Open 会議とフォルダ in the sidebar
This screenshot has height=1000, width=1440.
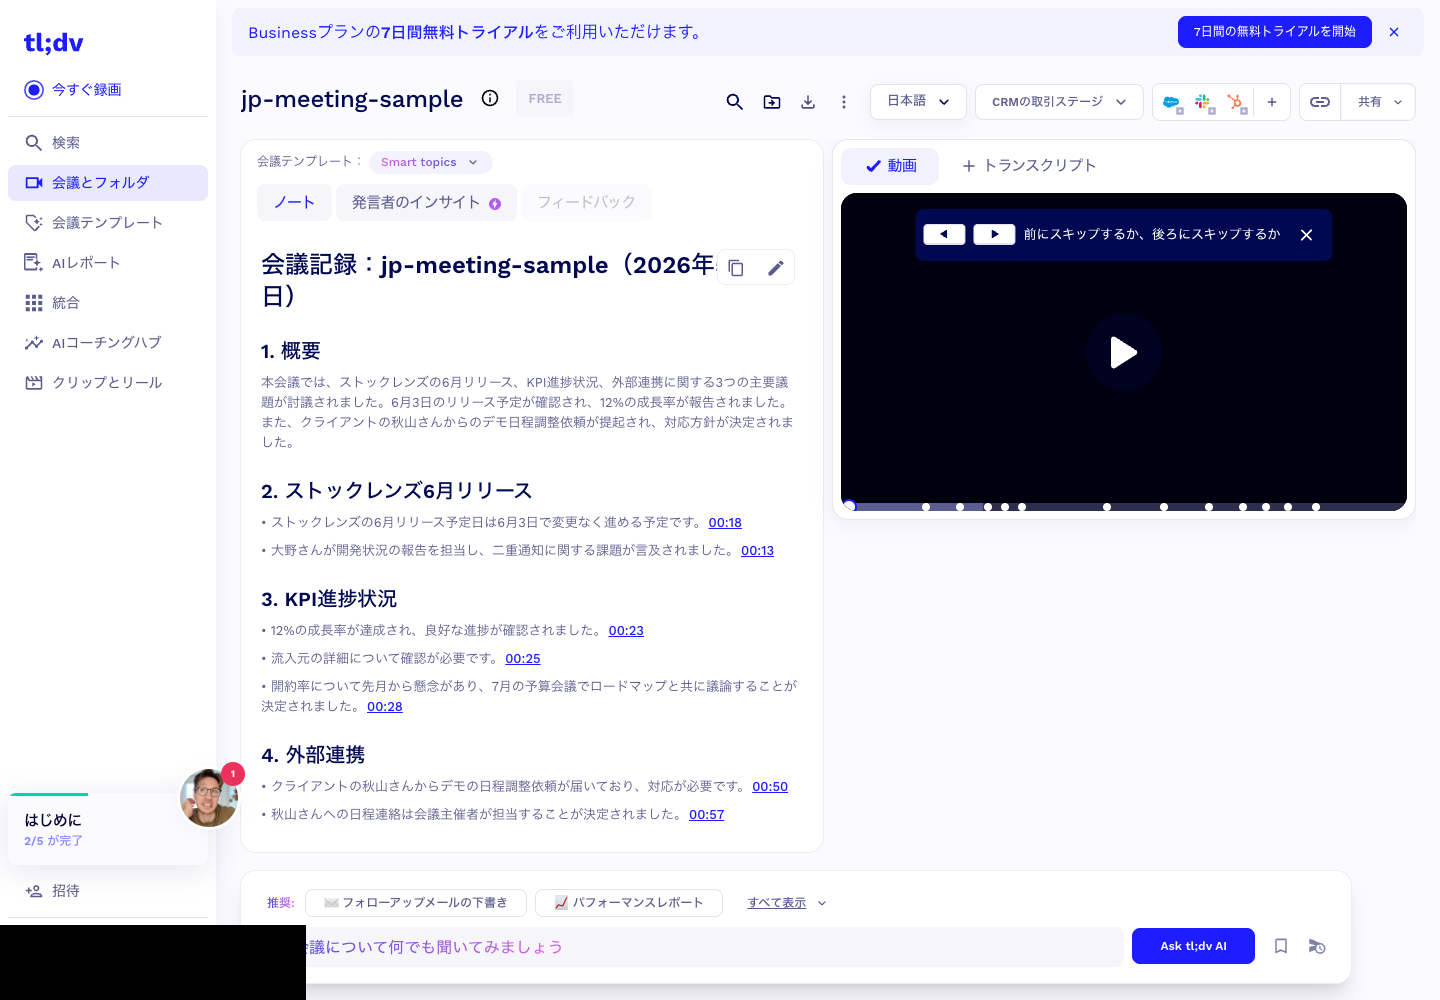(x=108, y=183)
